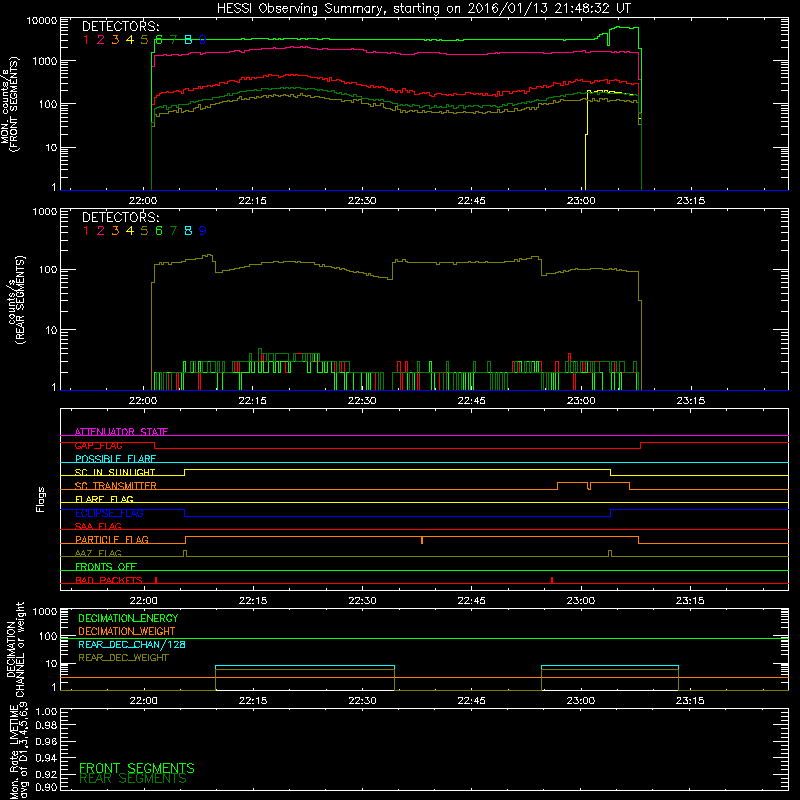Viewport: 800px width, 800px height.
Task: Click the POSSIBLE_FLARE flag label
Action: (x=115, y=459)
